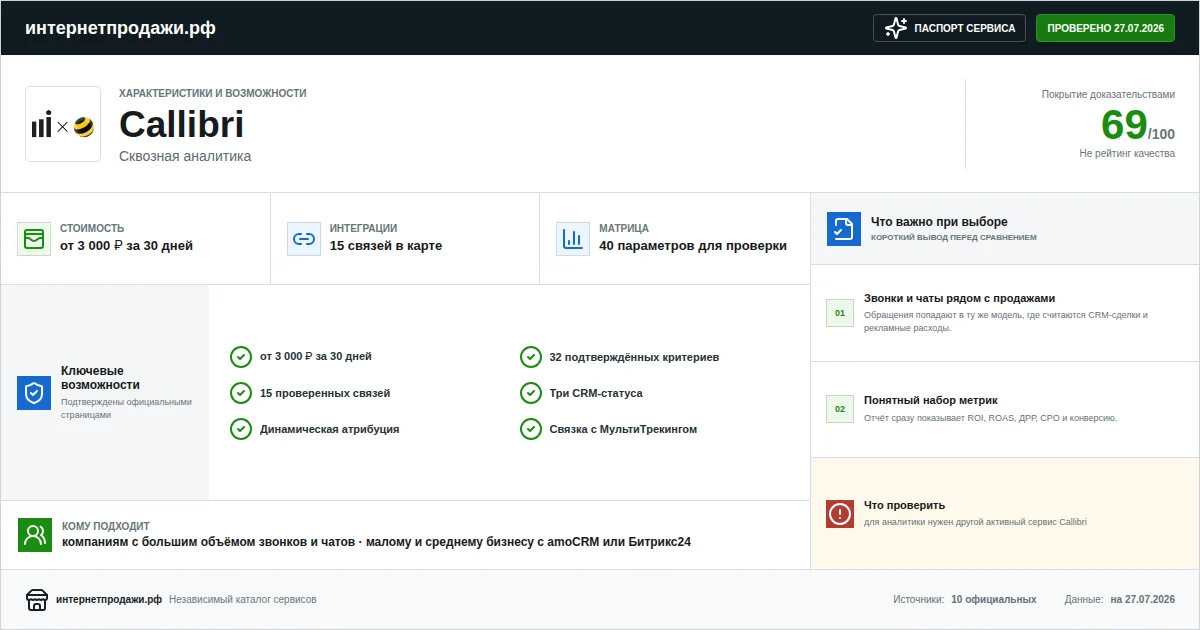This screenshot has height=630, width=1200.
Task: Click the Callibri logo thumbnail
Action: [x=63, y=124]
